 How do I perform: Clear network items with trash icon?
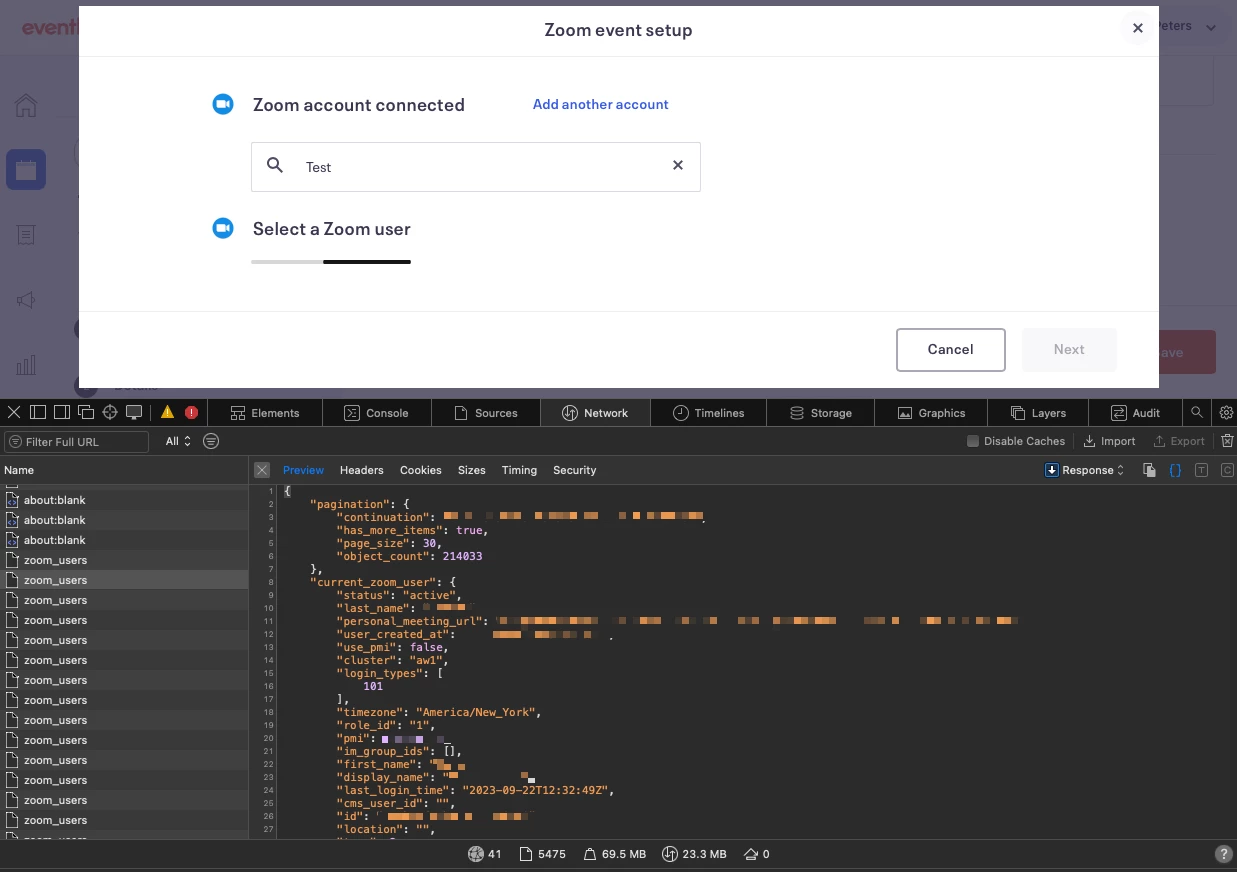1227,441
